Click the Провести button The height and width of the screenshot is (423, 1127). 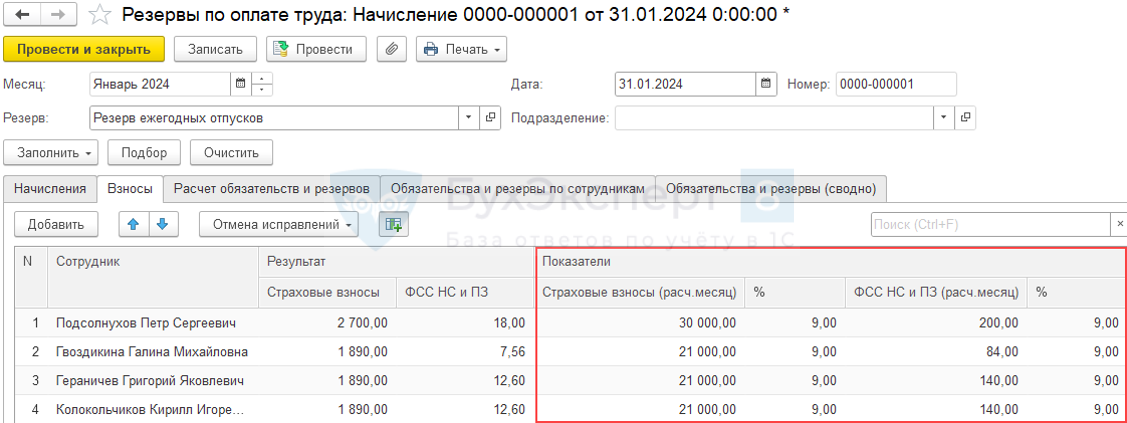[x=316, y=50]
